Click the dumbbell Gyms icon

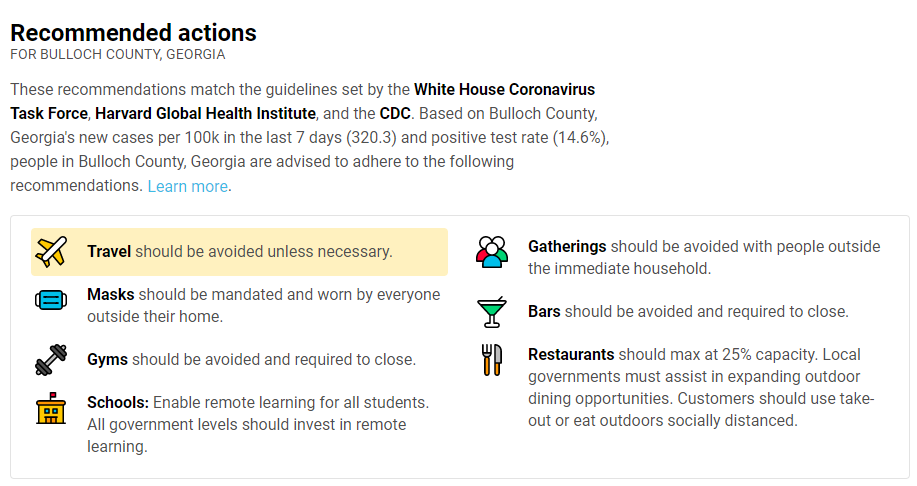[51, 360]
